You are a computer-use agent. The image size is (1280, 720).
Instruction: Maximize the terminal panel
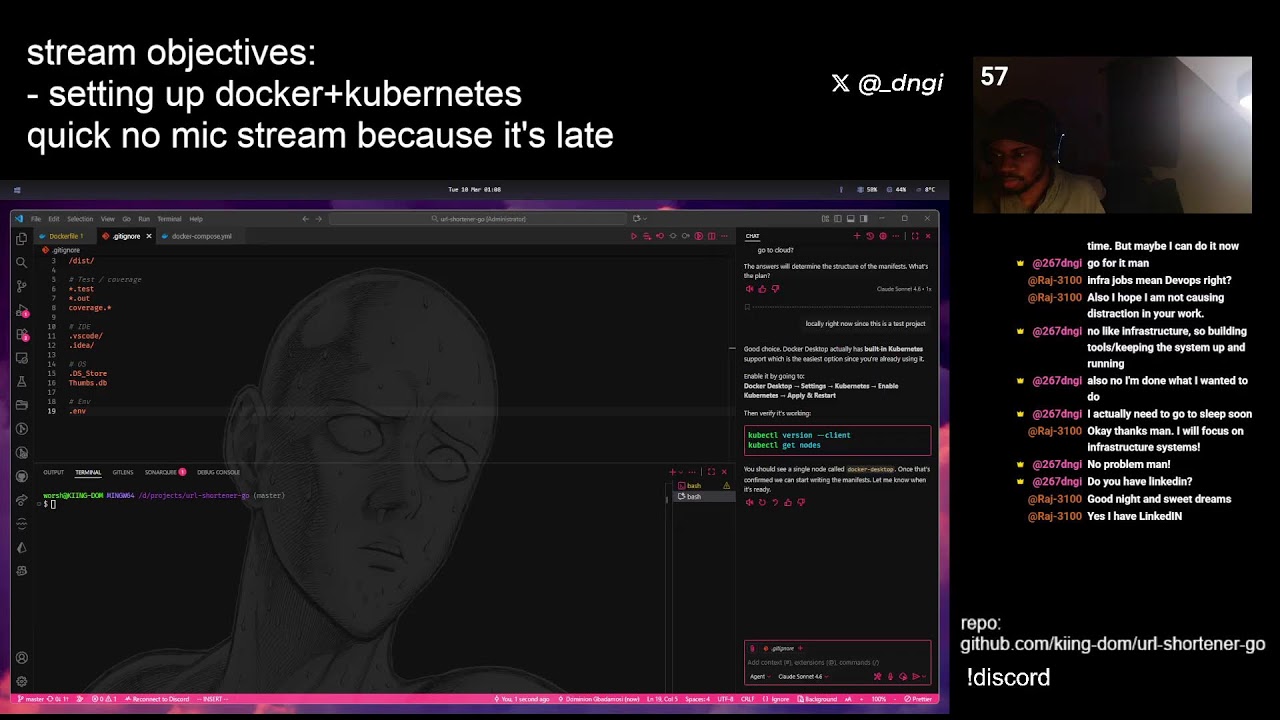coord(711,472)
